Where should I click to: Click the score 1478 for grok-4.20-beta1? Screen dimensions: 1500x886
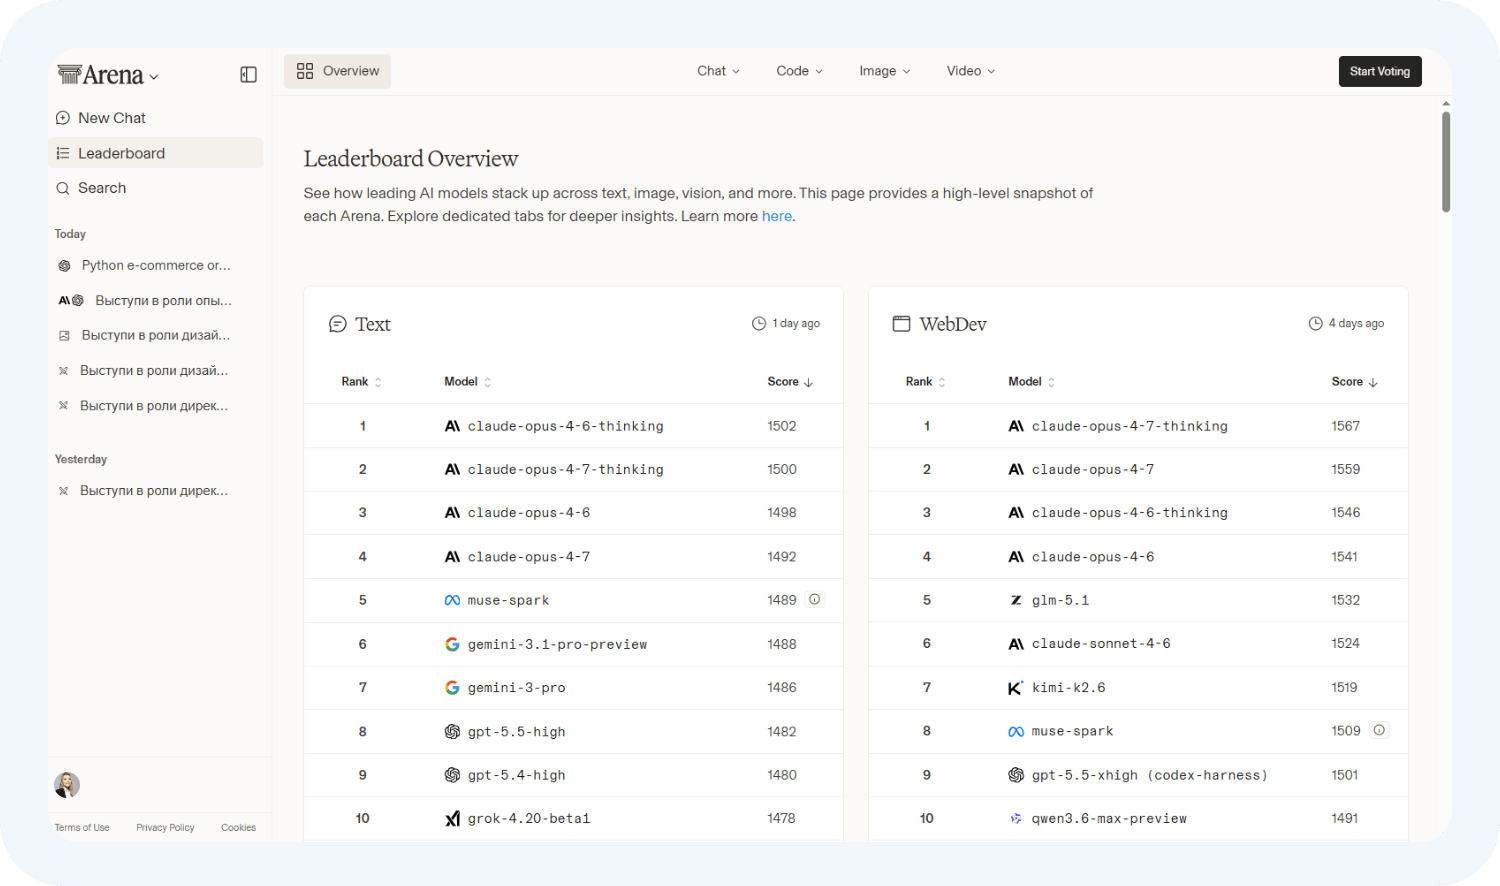point(782,819)
